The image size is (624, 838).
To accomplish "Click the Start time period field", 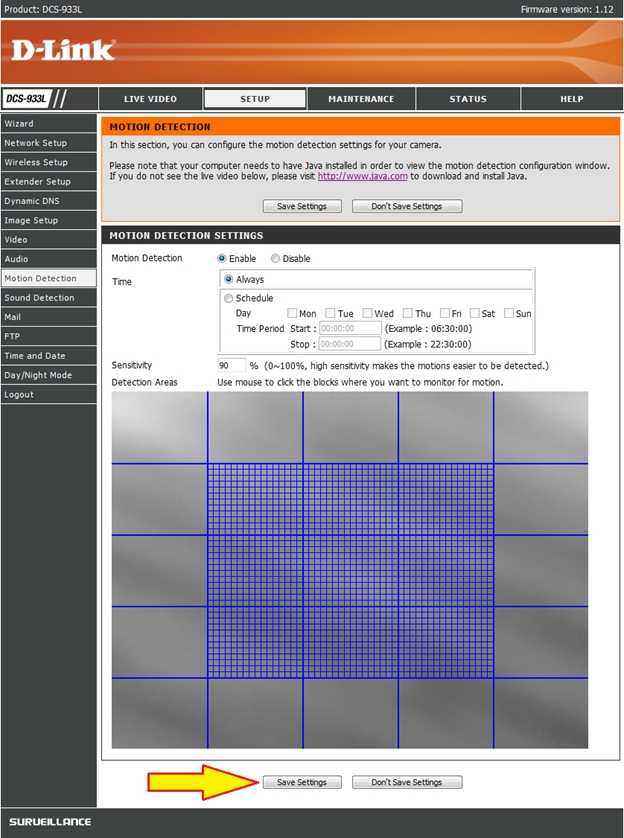I will [350, 328].
